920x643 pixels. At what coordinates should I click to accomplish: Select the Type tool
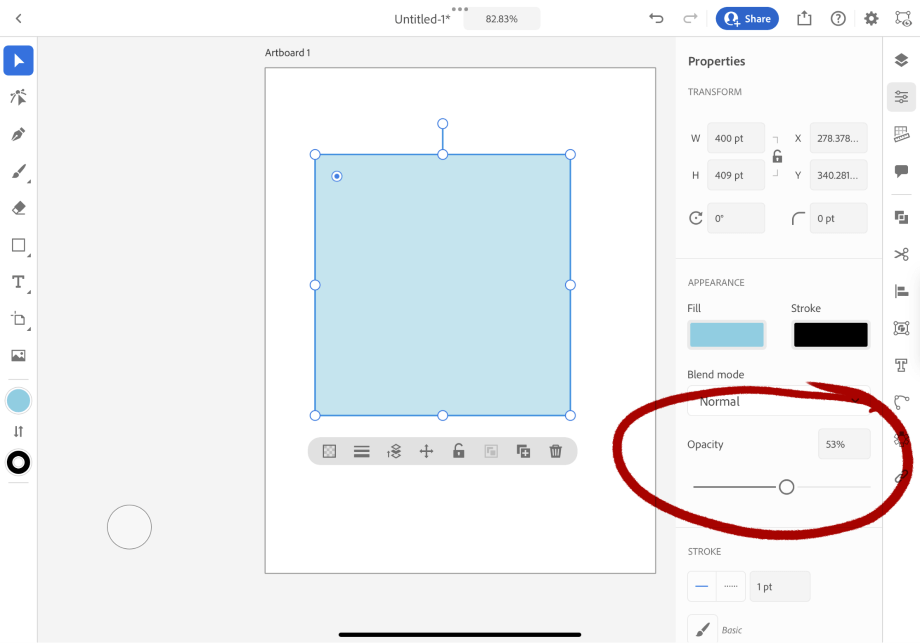point(18,282)
